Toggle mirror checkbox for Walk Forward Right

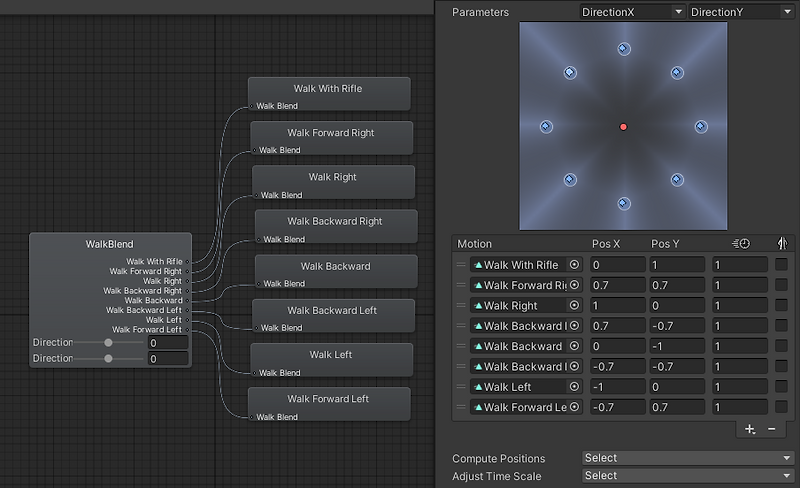(781, 285)
